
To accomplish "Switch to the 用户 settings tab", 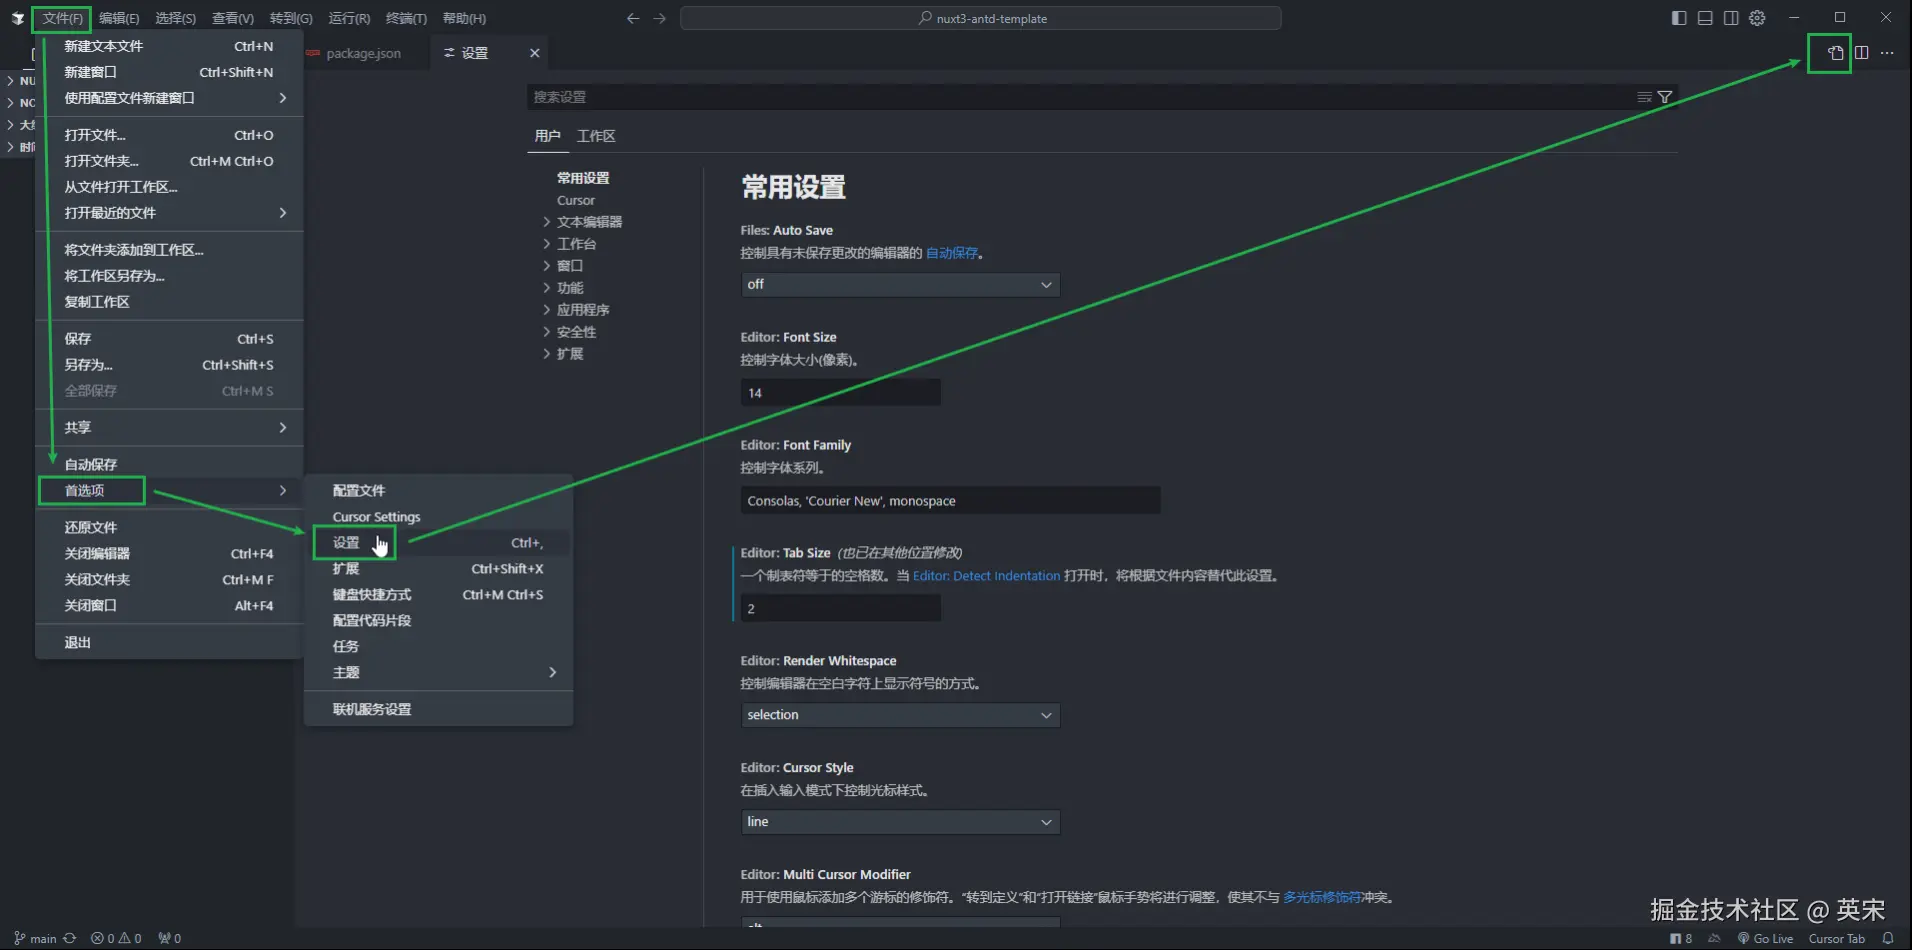I will coord(548,136).
